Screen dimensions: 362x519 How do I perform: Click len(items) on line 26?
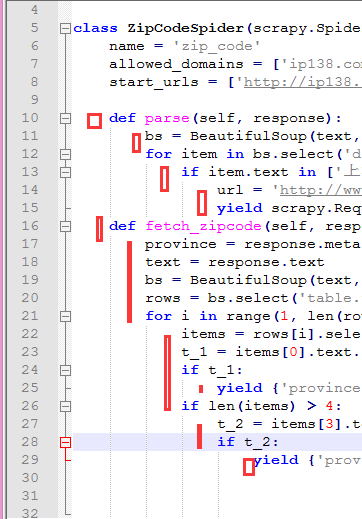(x=252, y=406)
